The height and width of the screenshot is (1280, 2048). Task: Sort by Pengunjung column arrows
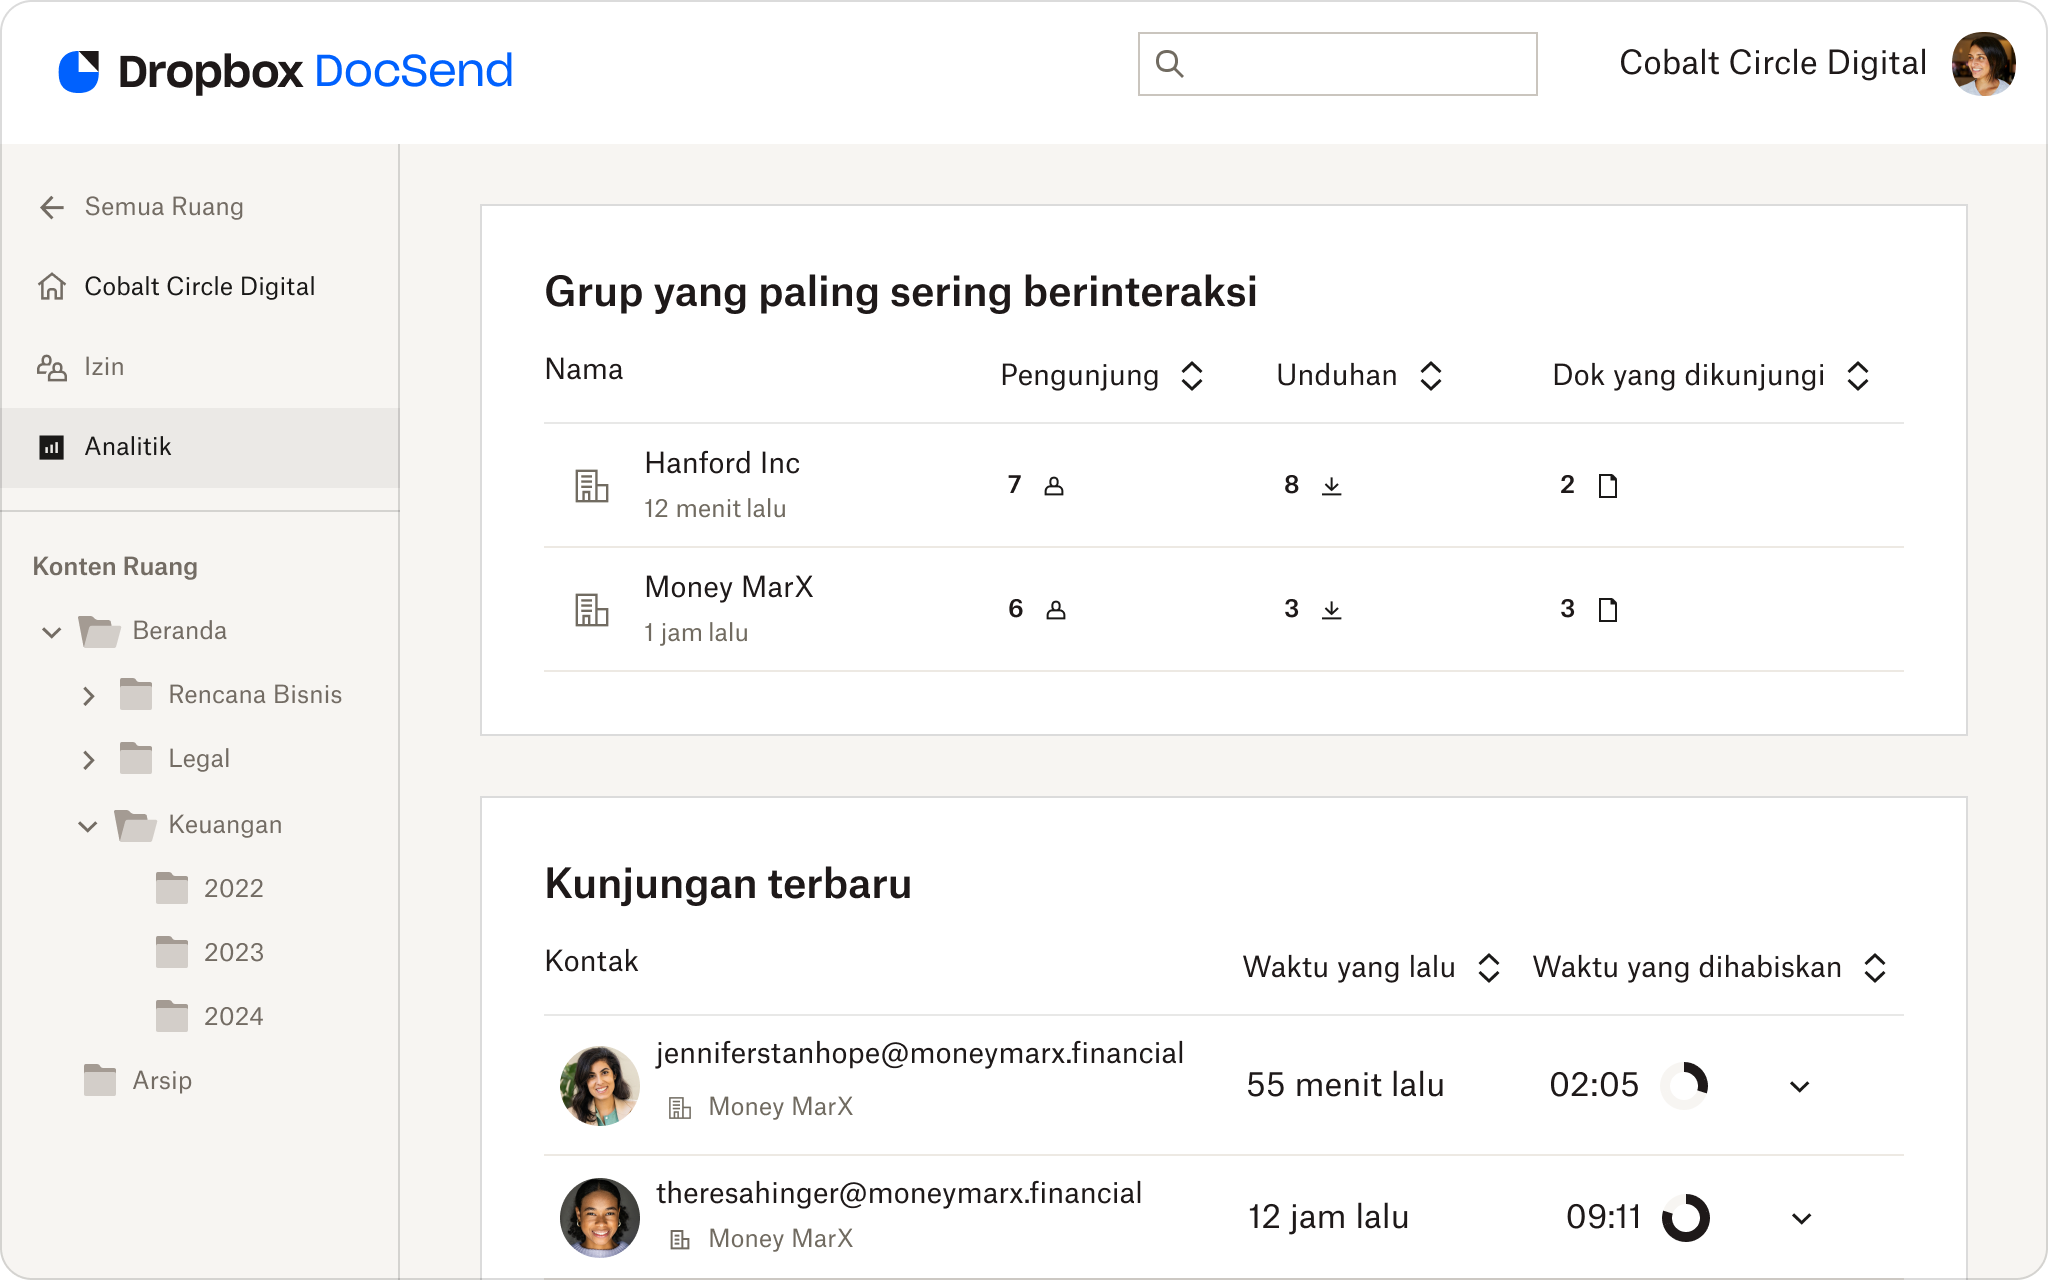pos(1192,376)
